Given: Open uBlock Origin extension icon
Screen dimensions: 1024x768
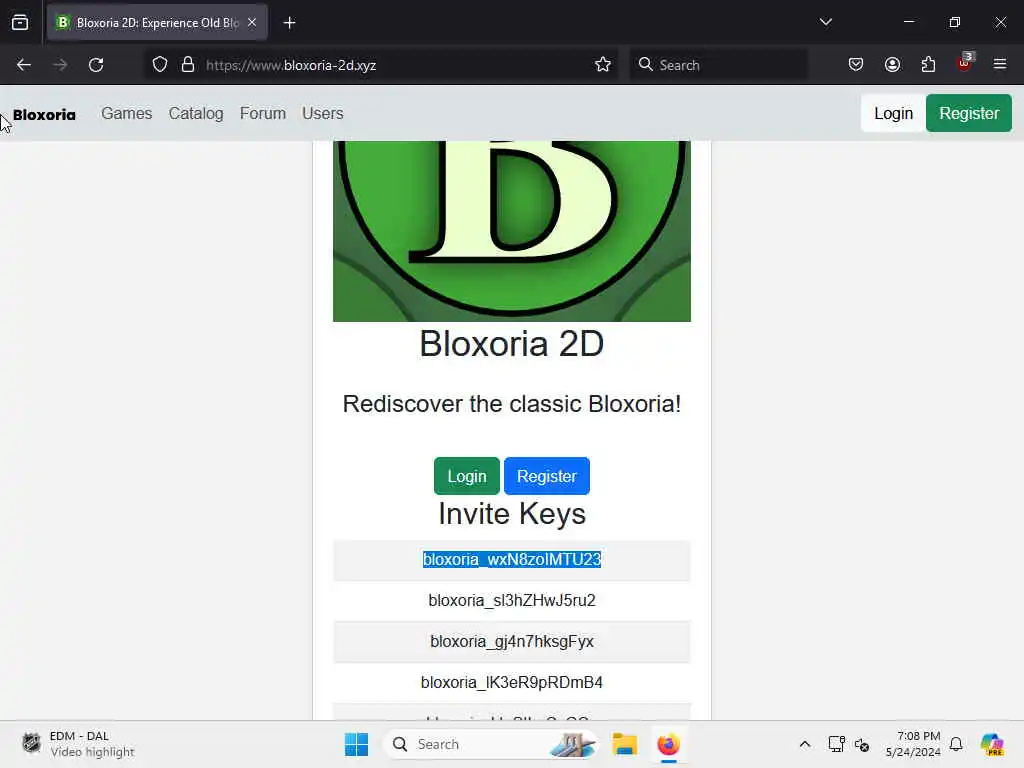Looking at the screenshot, I should click(965, 63).
